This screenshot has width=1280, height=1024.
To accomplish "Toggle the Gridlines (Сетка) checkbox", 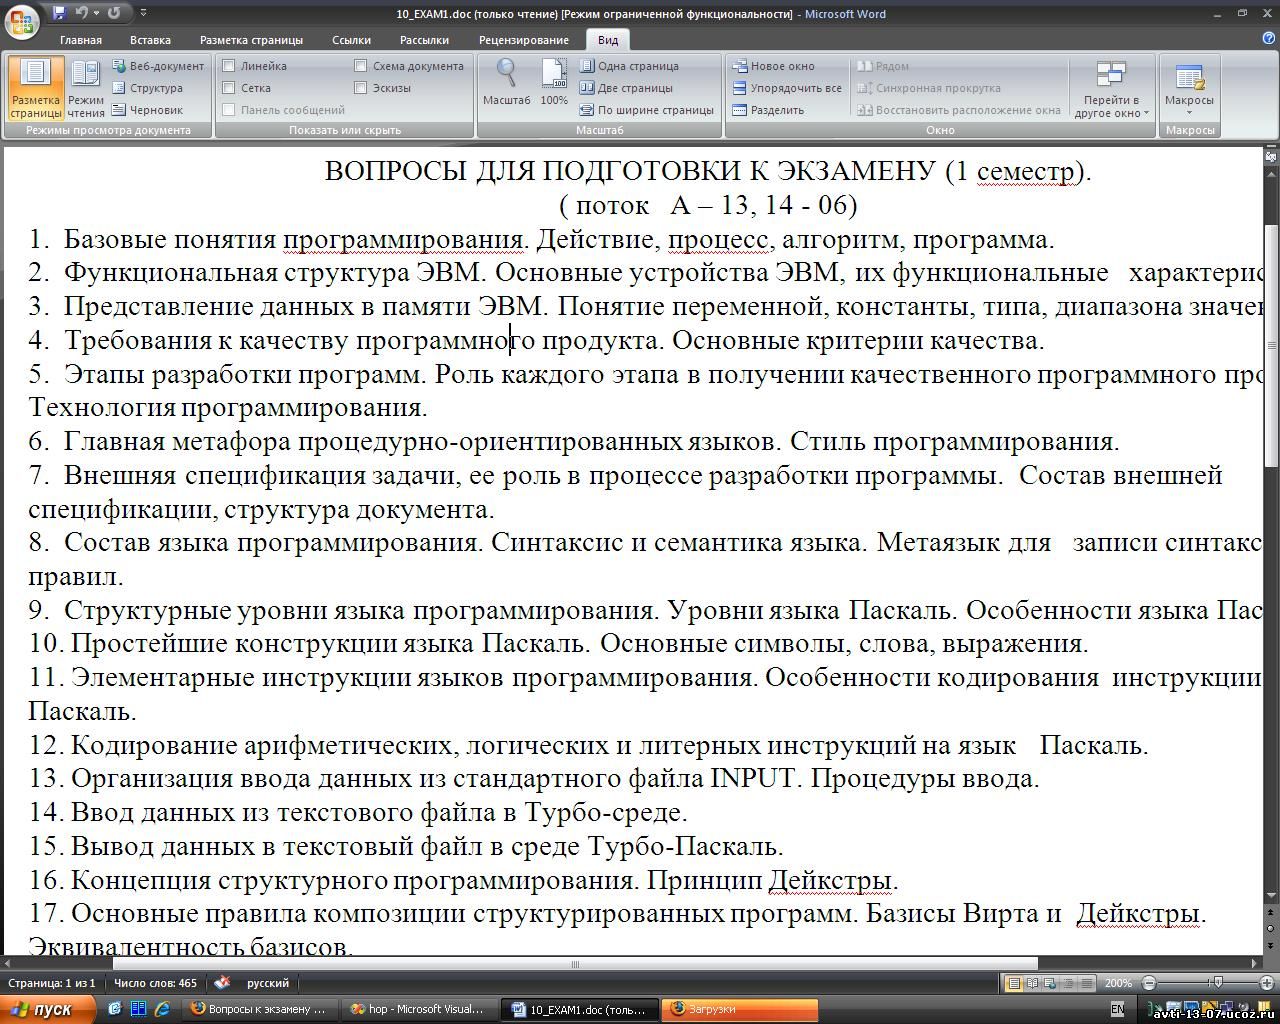I will 229,88.
